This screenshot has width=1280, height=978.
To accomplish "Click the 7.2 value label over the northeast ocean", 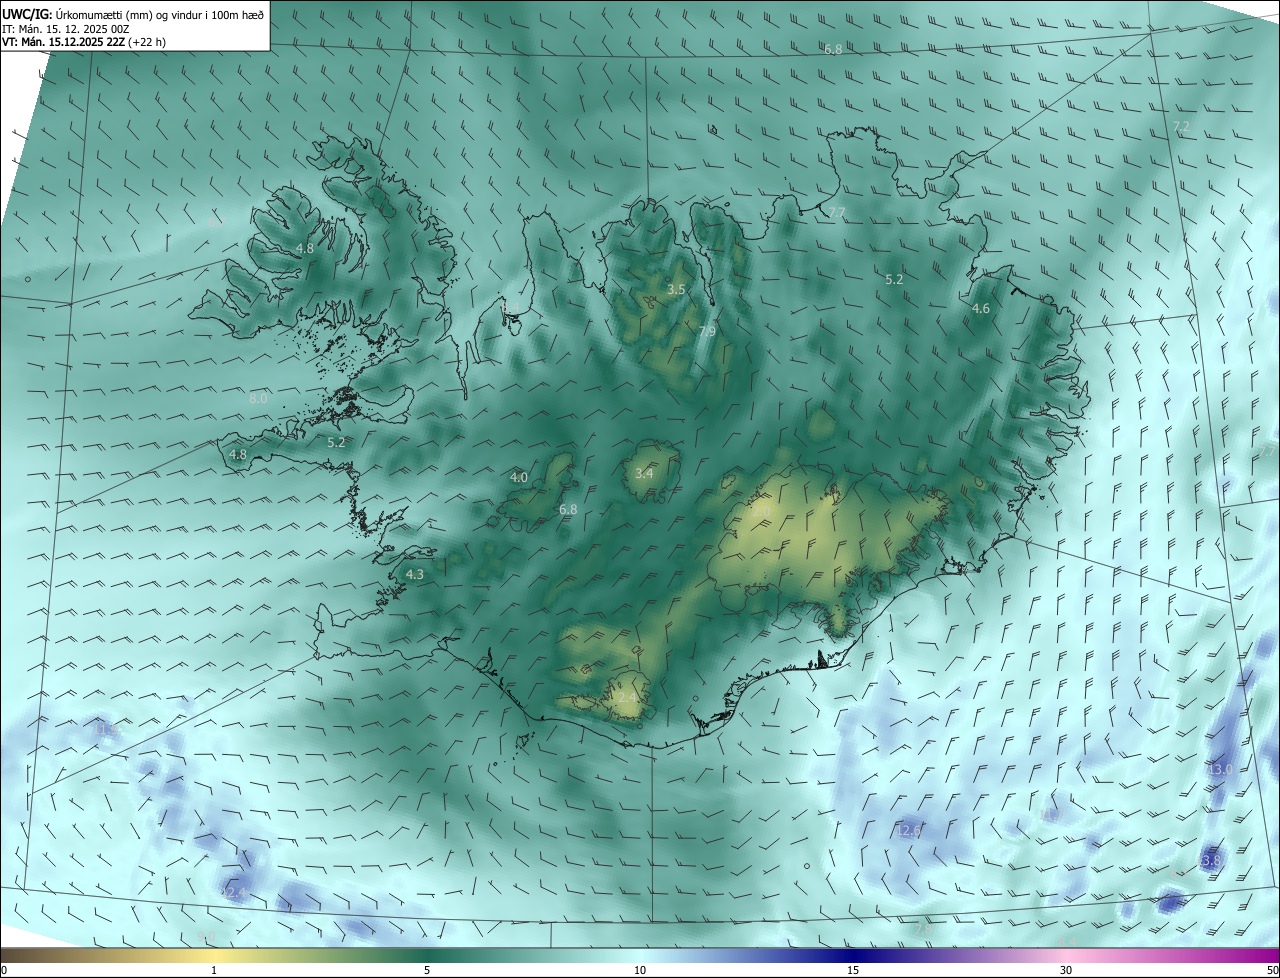I will pyautogui.click(x=1181, y=127).
